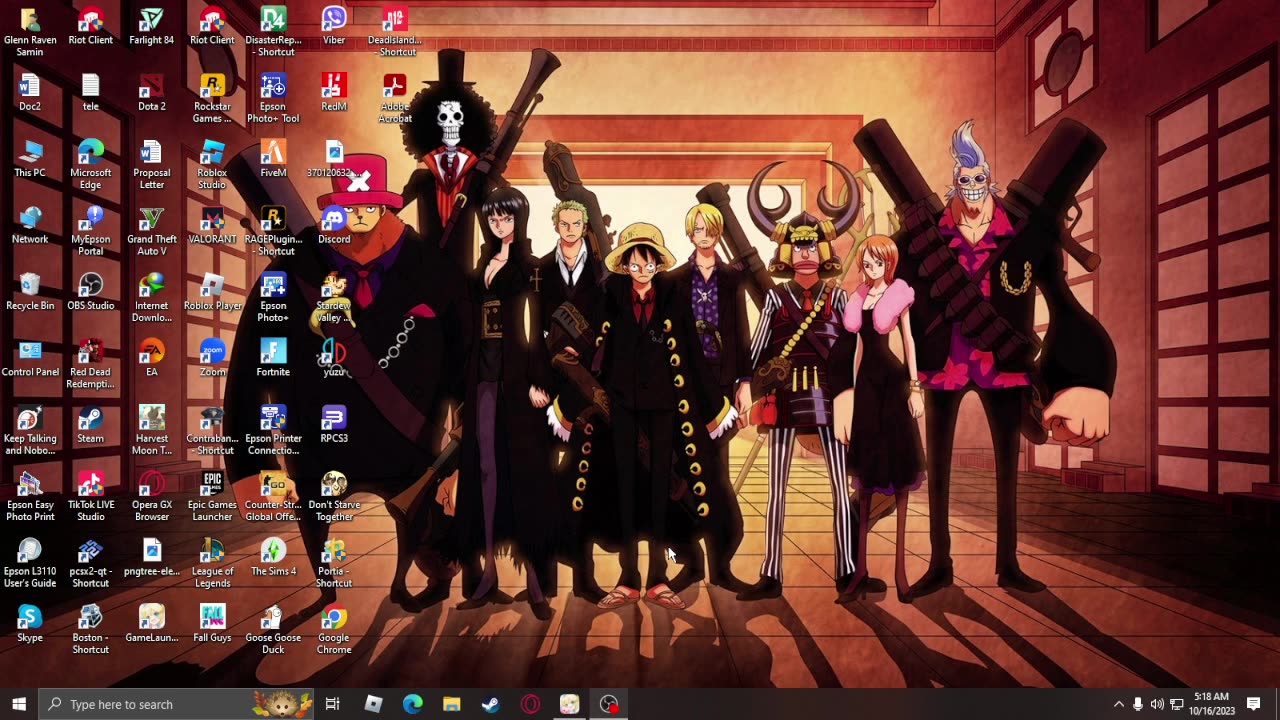Launch Farlight 84 desktop icon
Screen dimensions: 1280x720
click(152, 26)
